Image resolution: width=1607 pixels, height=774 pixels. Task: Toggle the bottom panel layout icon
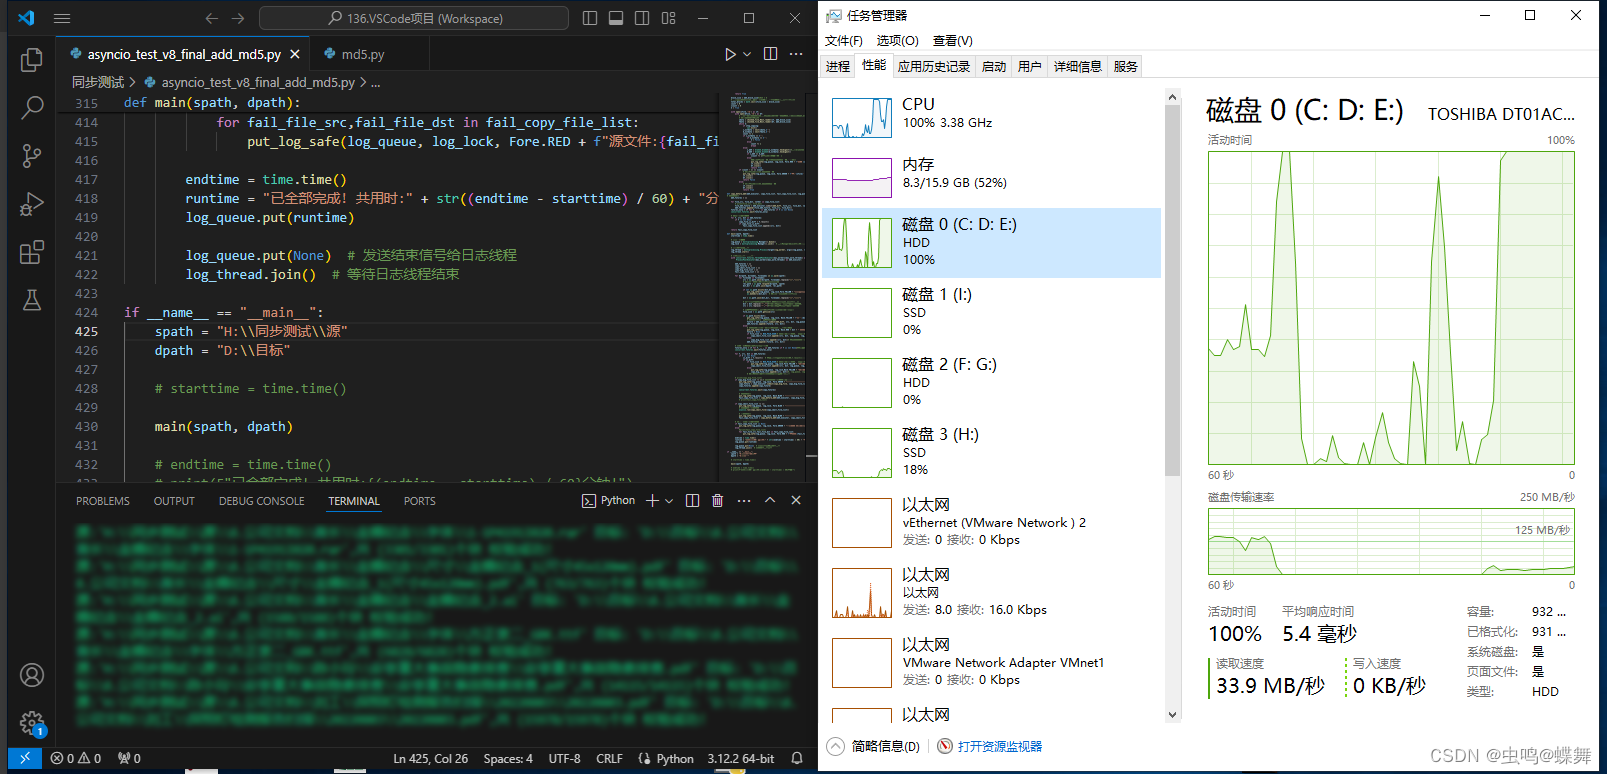(x=616, y=18)
